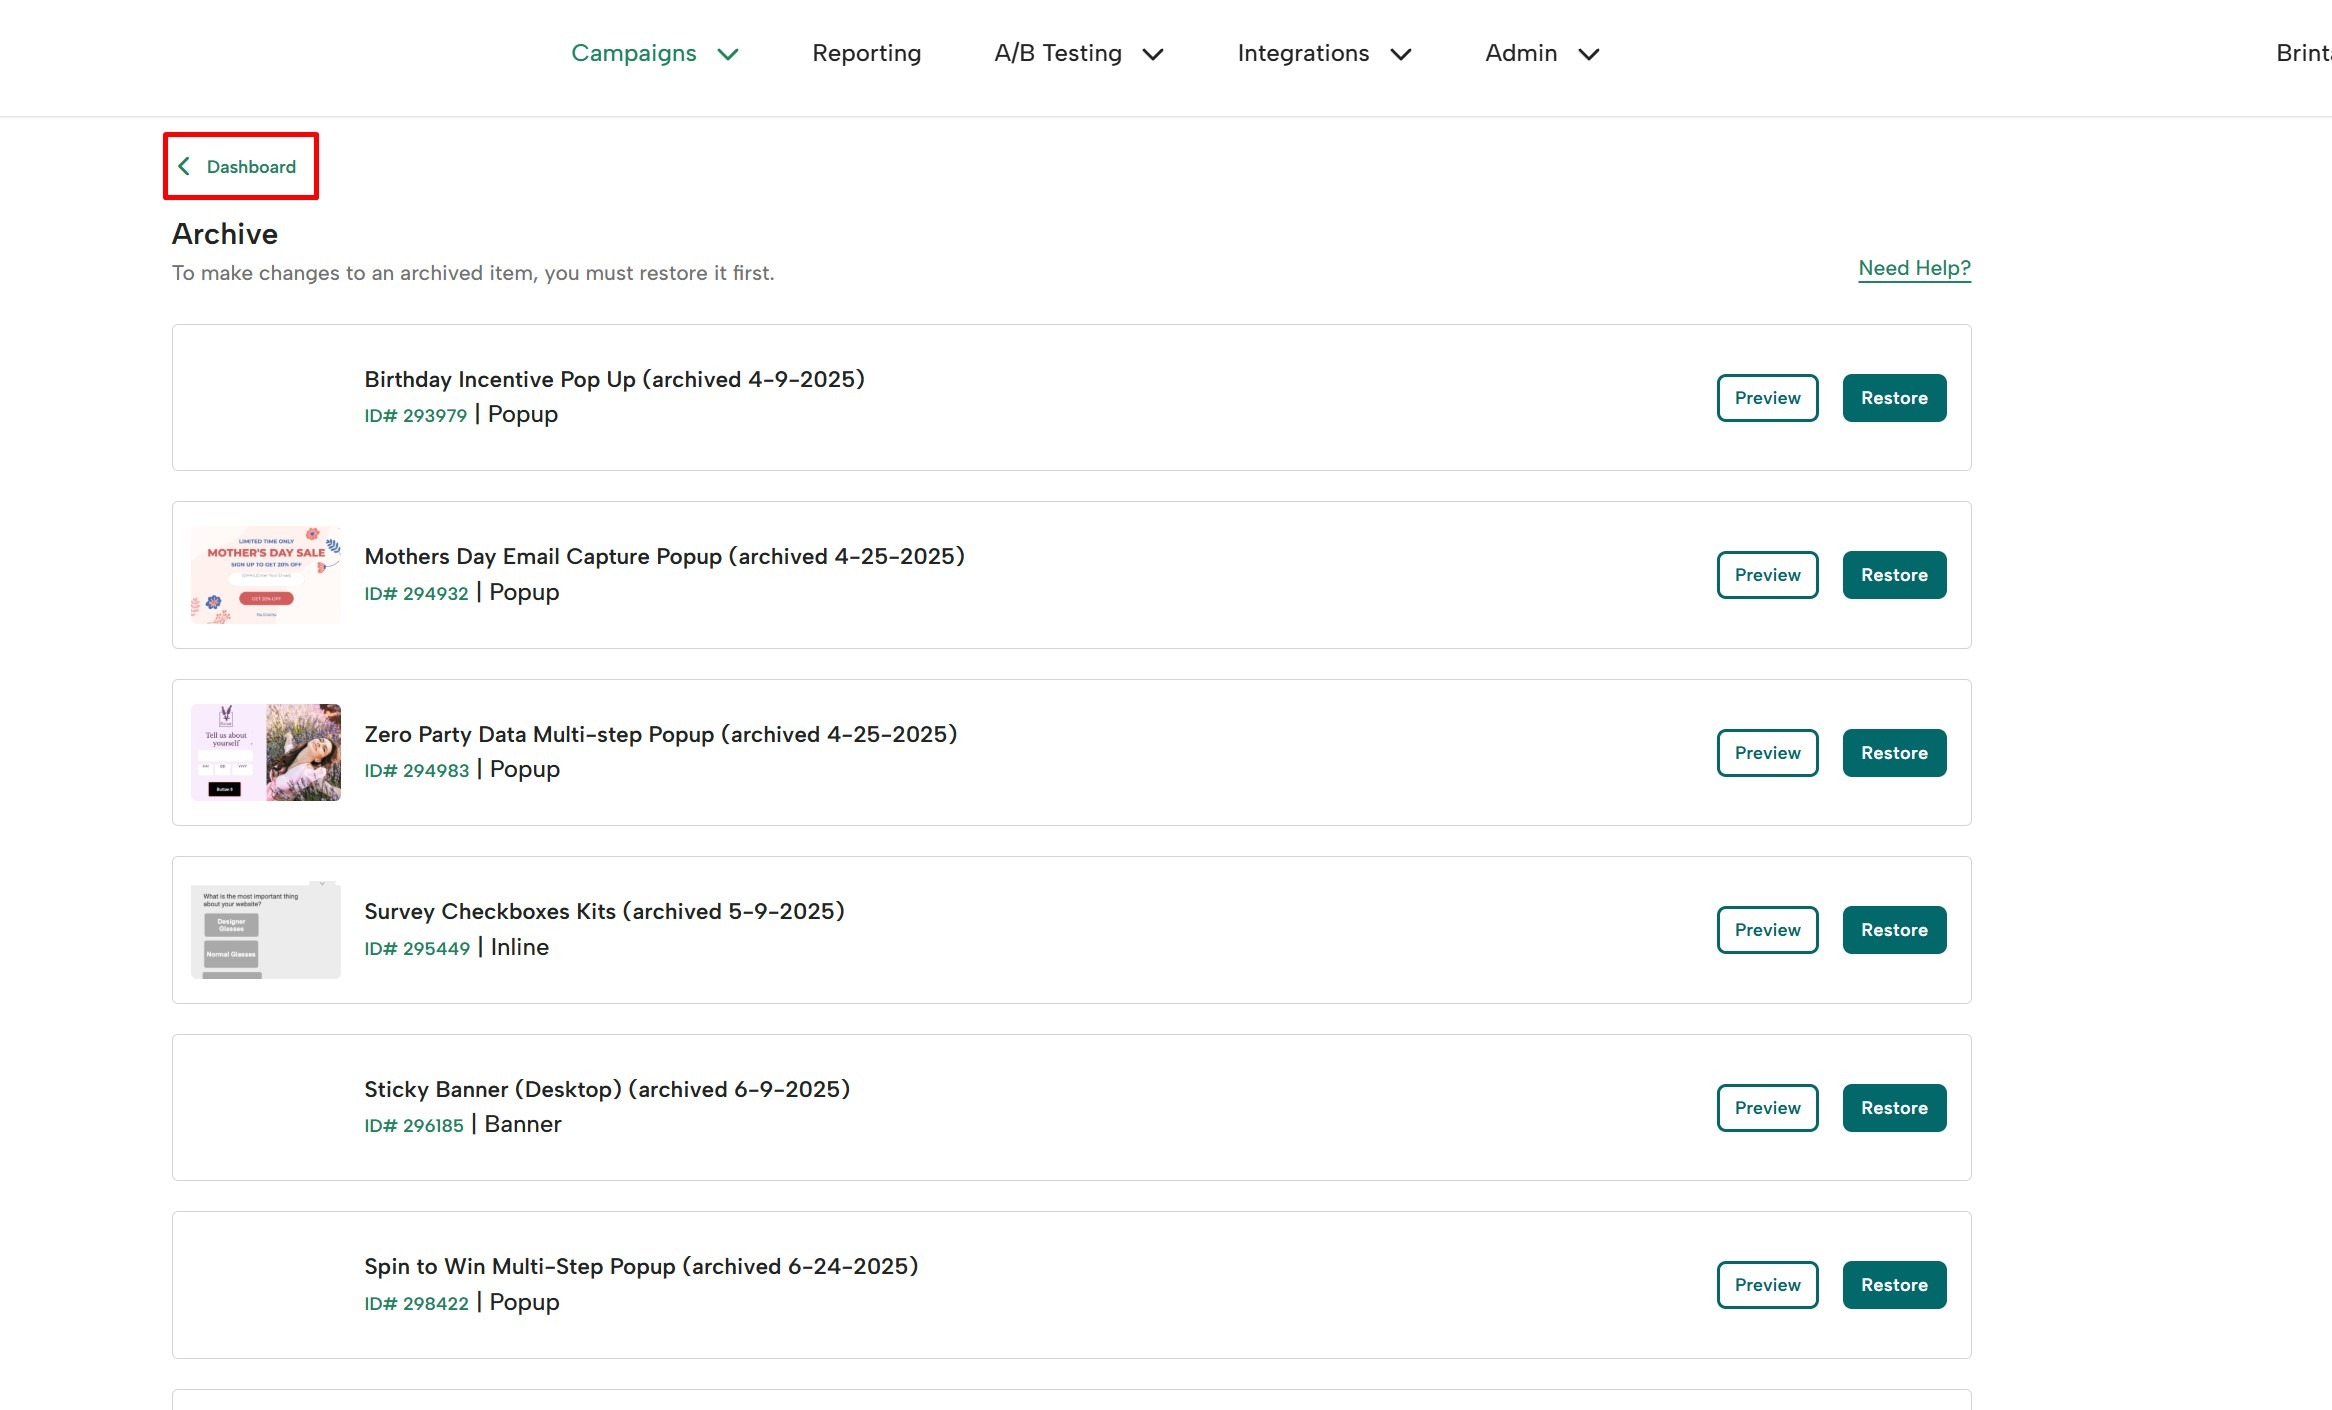Go back via Dashboard link

pyautogui.click(x=251, y=167)
